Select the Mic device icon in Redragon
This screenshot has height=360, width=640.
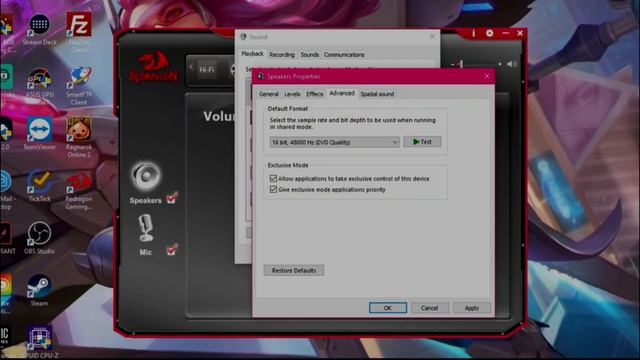145,229
